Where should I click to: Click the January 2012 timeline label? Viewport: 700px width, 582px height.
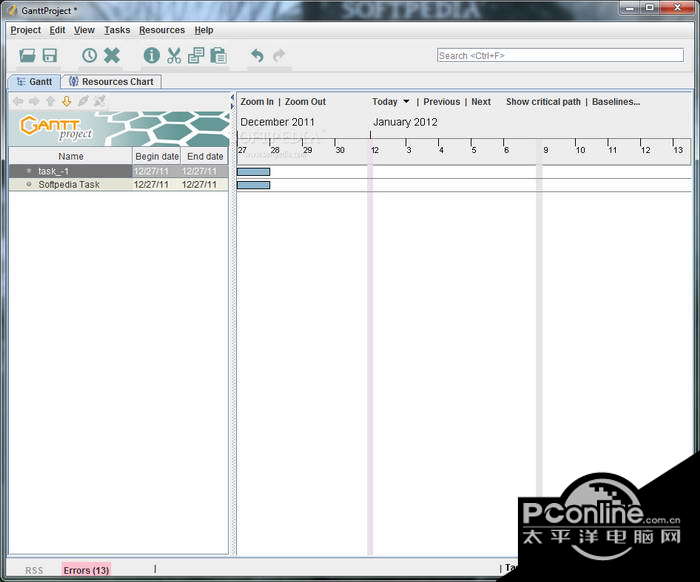click(405, 122)
